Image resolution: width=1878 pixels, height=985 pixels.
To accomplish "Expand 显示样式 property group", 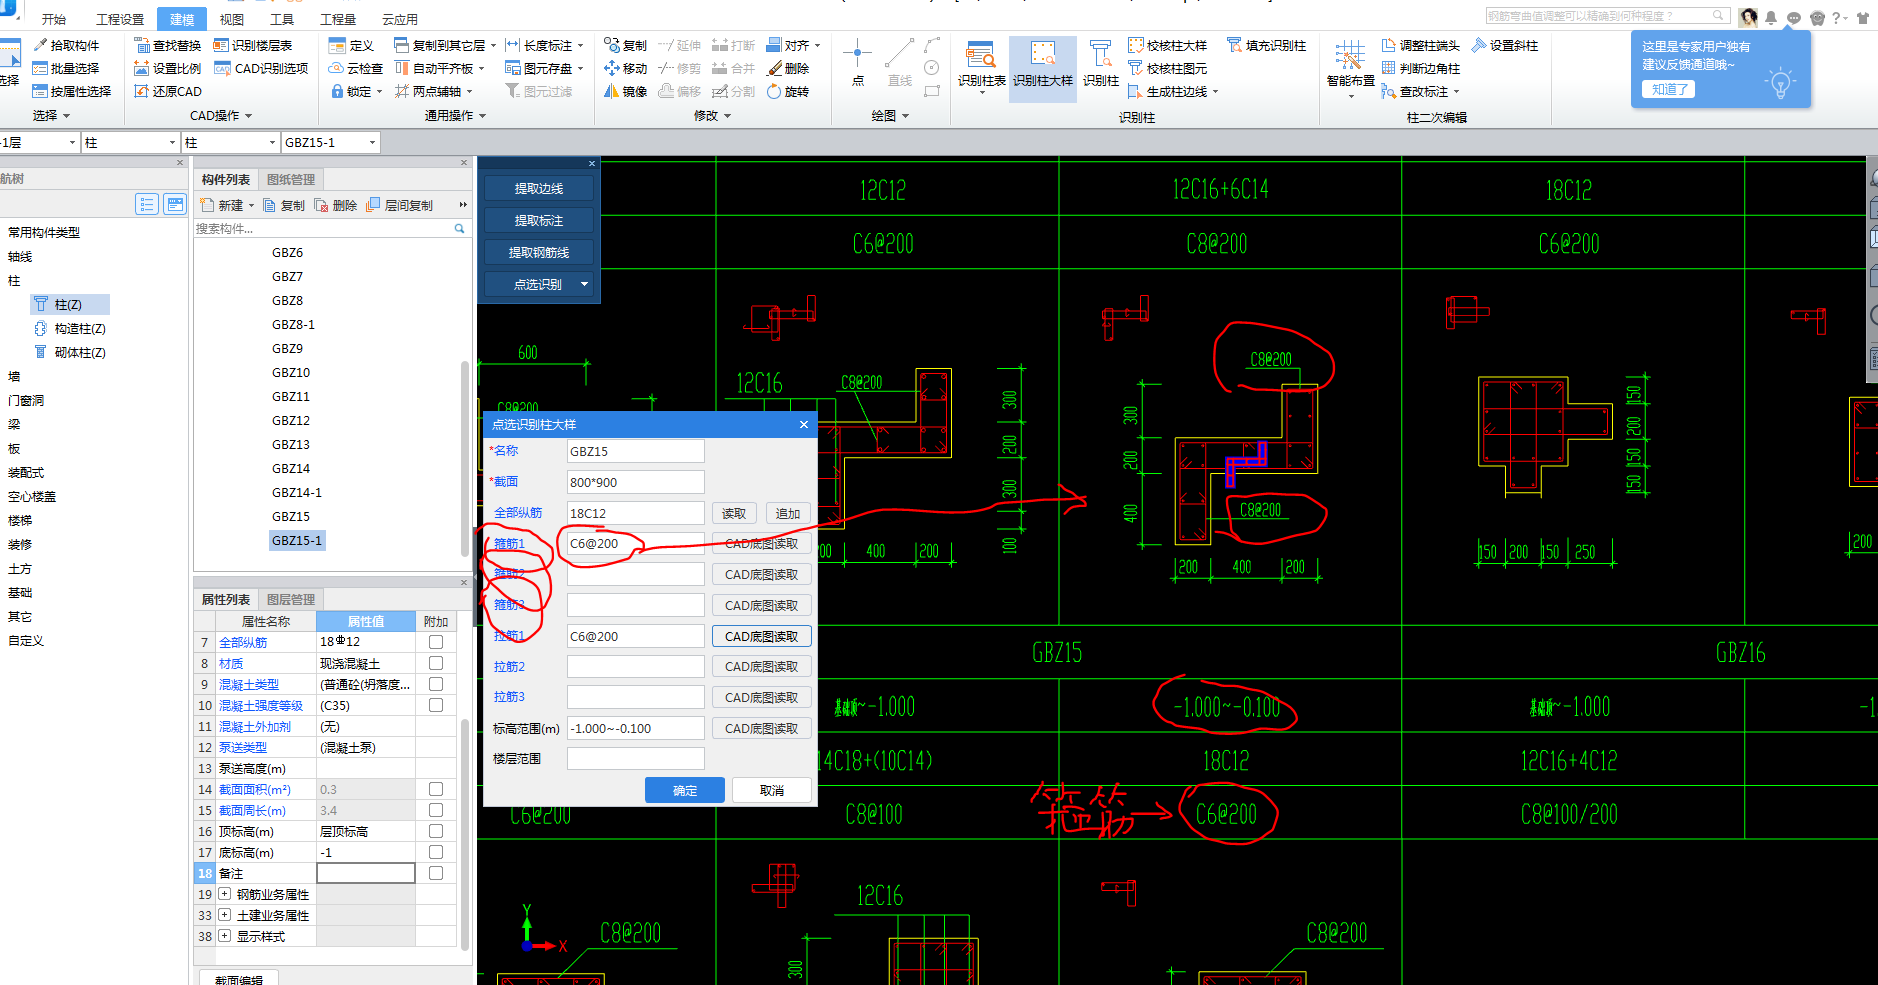I will point(225,936).
